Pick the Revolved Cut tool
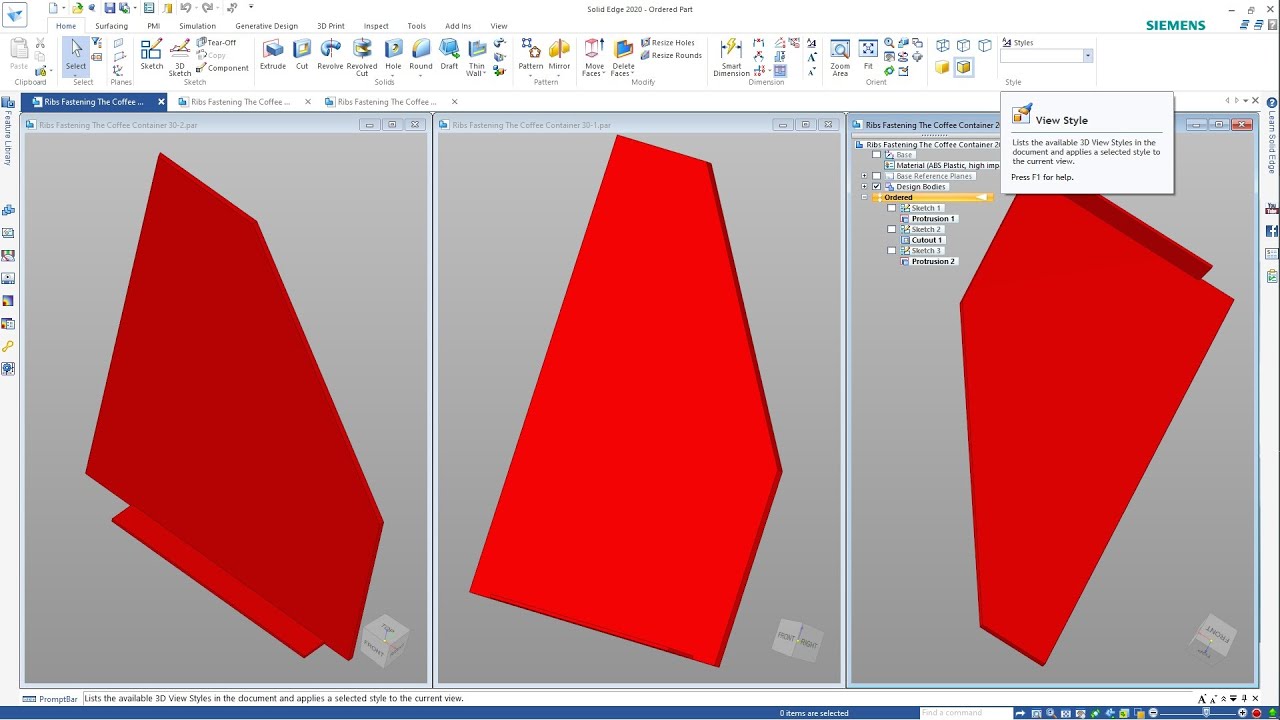The height and width of the screenshot is (720, 1280). tap(362, 57)
